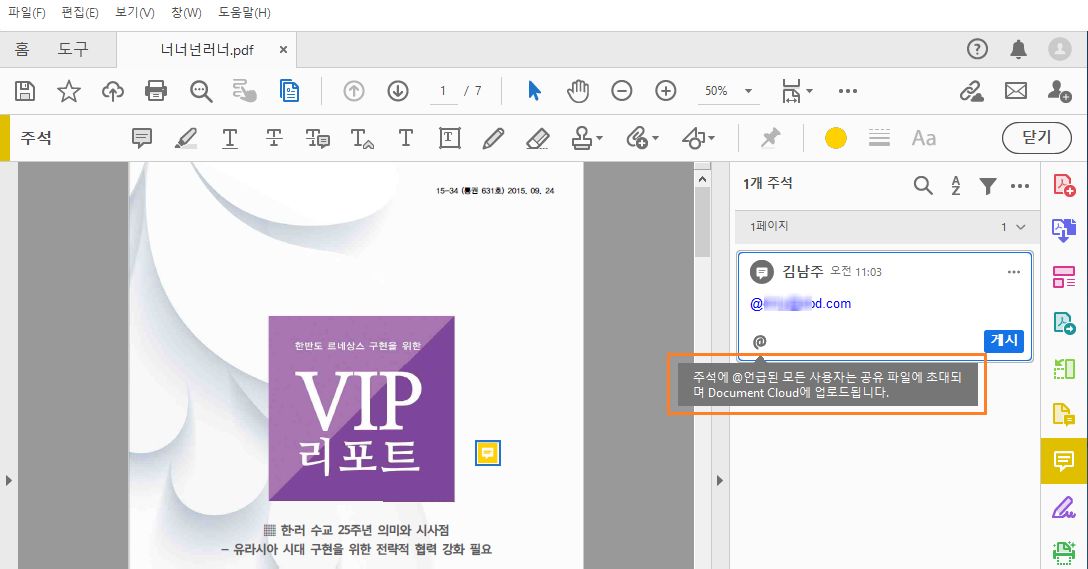Go to next page arrow
The width and height of the screenshot is (1088, 569).
[398, 91]
